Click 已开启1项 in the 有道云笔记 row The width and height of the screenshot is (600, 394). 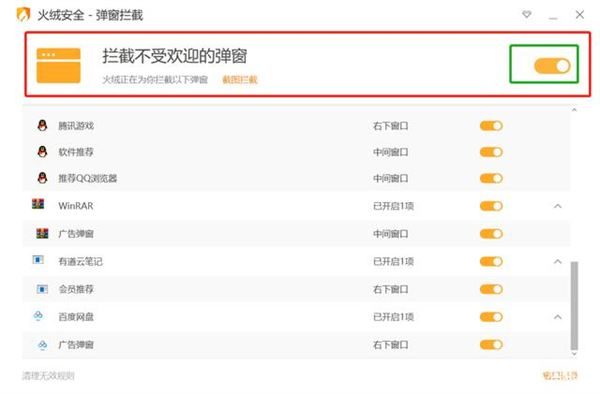(393, 262)
